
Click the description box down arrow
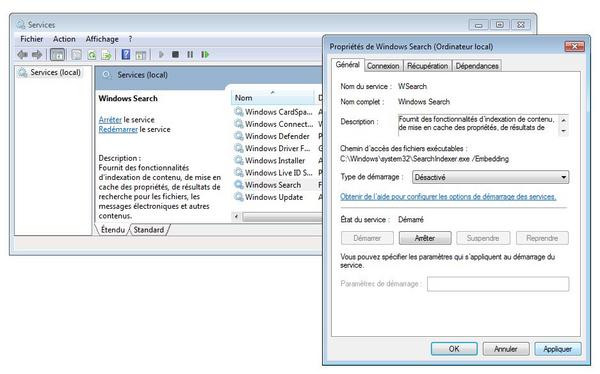563,131
